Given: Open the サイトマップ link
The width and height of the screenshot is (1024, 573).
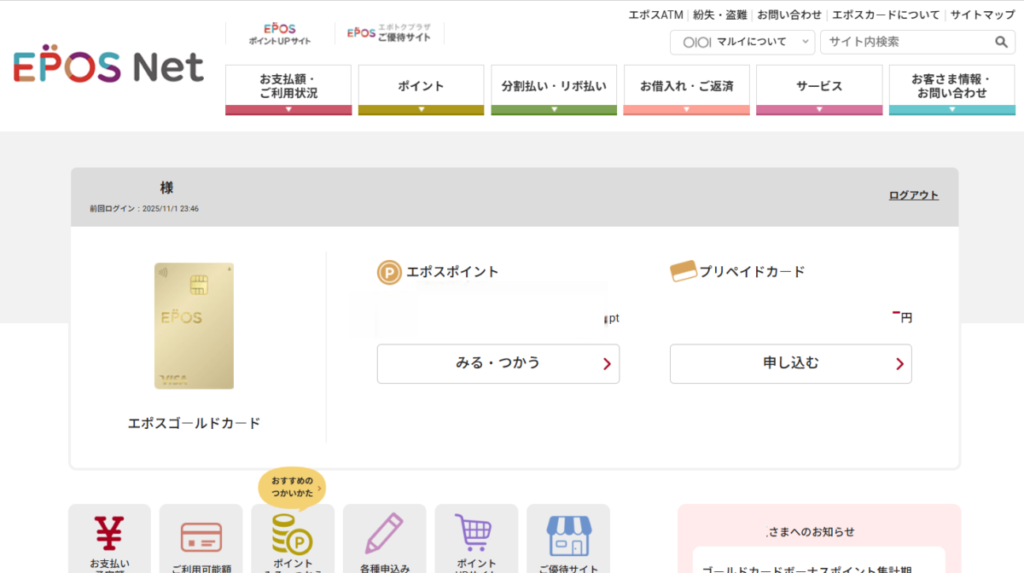Looking at the screenshot, I should pyautogui.click(x=982, y=14).
